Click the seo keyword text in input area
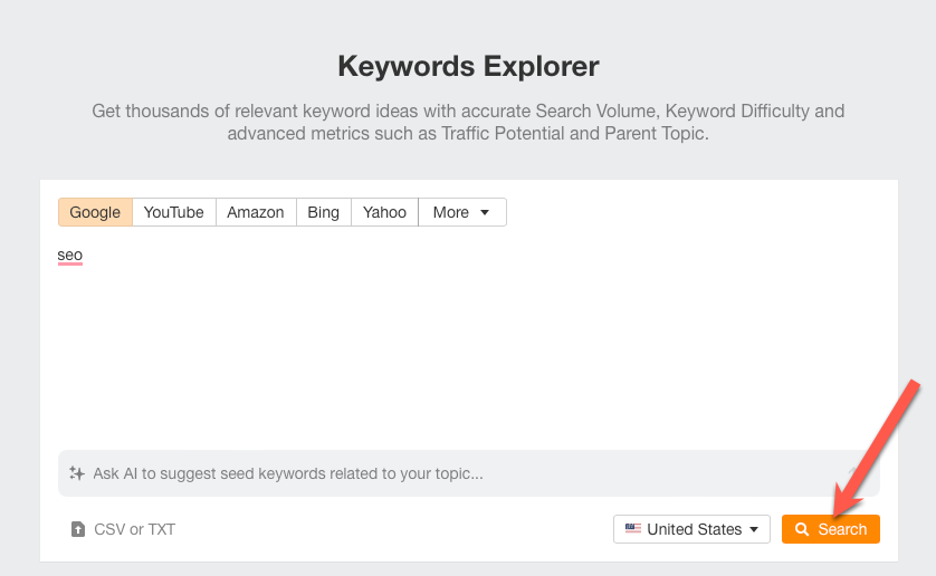The height and width of the screenshot is (576, 936). pyautogui.click(x=69, y=254)
